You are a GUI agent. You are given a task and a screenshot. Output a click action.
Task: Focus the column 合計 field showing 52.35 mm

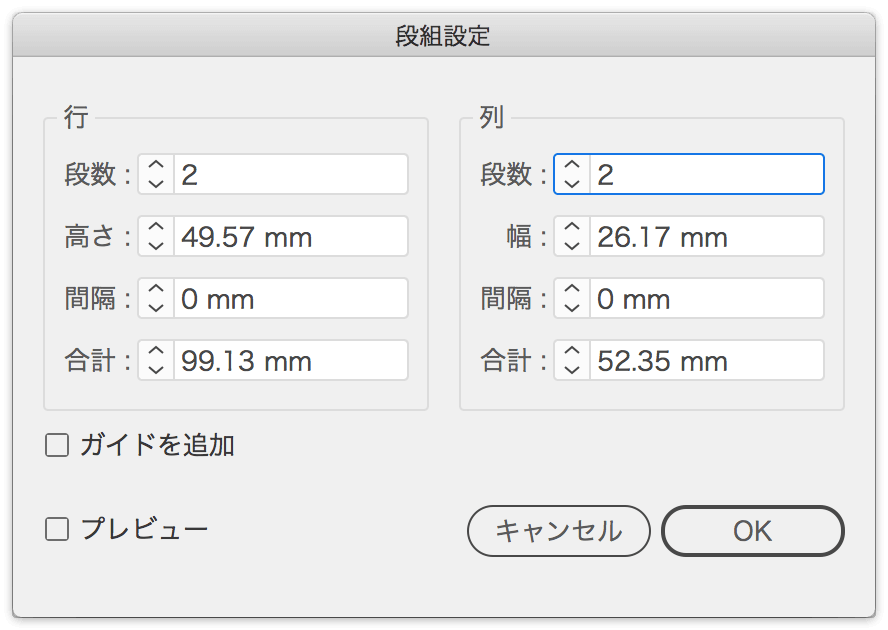pyautogui.click(x=707, y=360)
